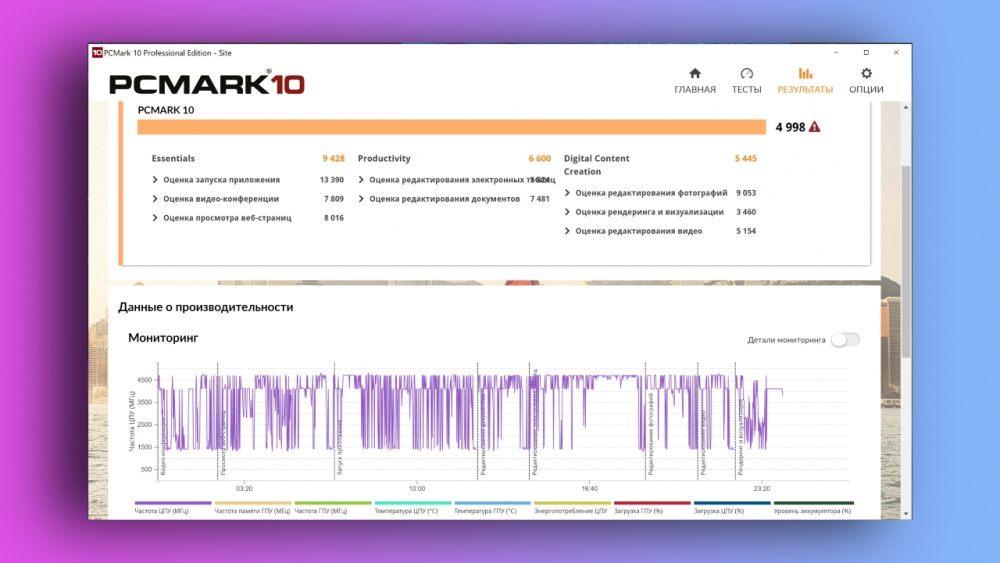Screen dimensions: 1000x563
Task: Click the score 5 154
Action: 746,231
